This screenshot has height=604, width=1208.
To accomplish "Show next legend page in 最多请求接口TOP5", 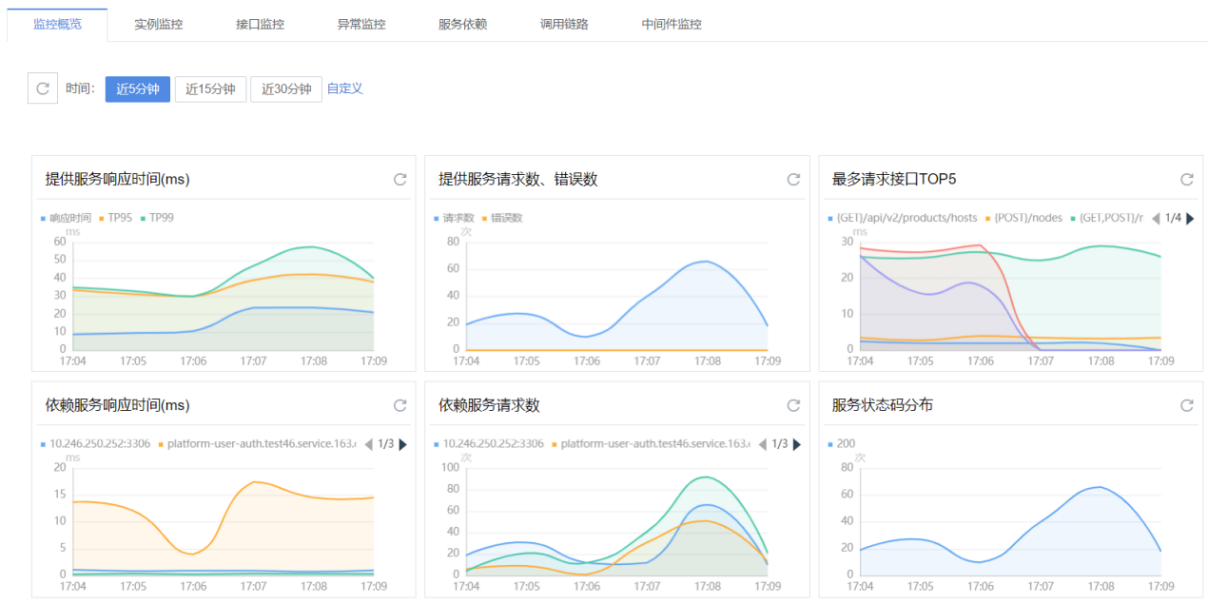I will tap(1190, 218).
